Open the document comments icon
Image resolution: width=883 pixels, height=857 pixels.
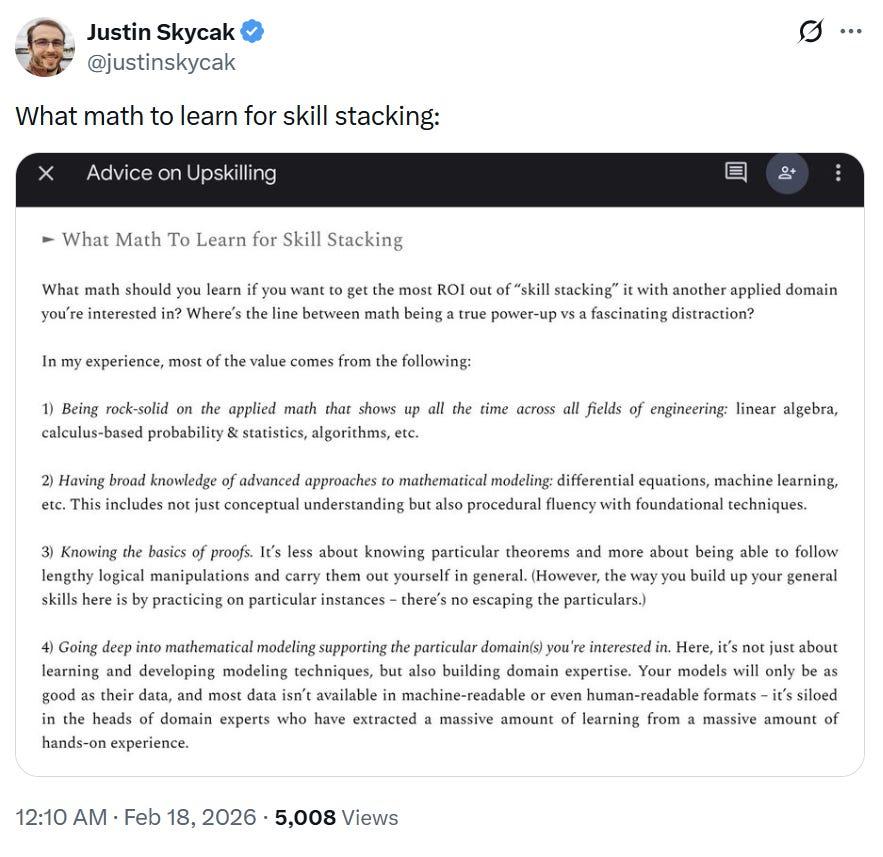coord(735,173)
